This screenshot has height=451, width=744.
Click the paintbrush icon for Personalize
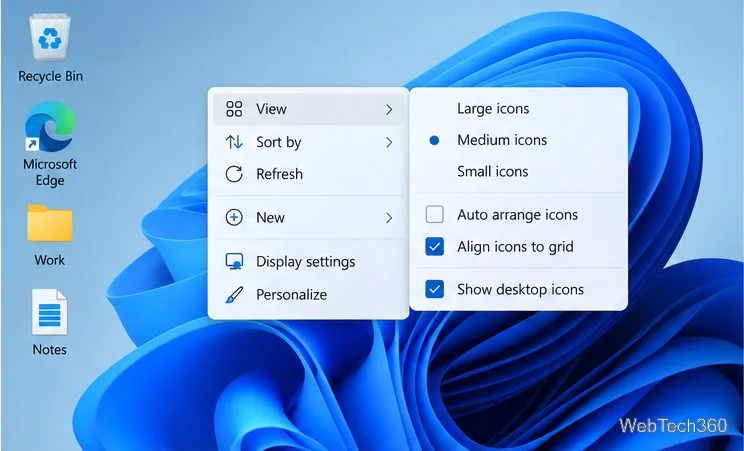pos(234,294)
